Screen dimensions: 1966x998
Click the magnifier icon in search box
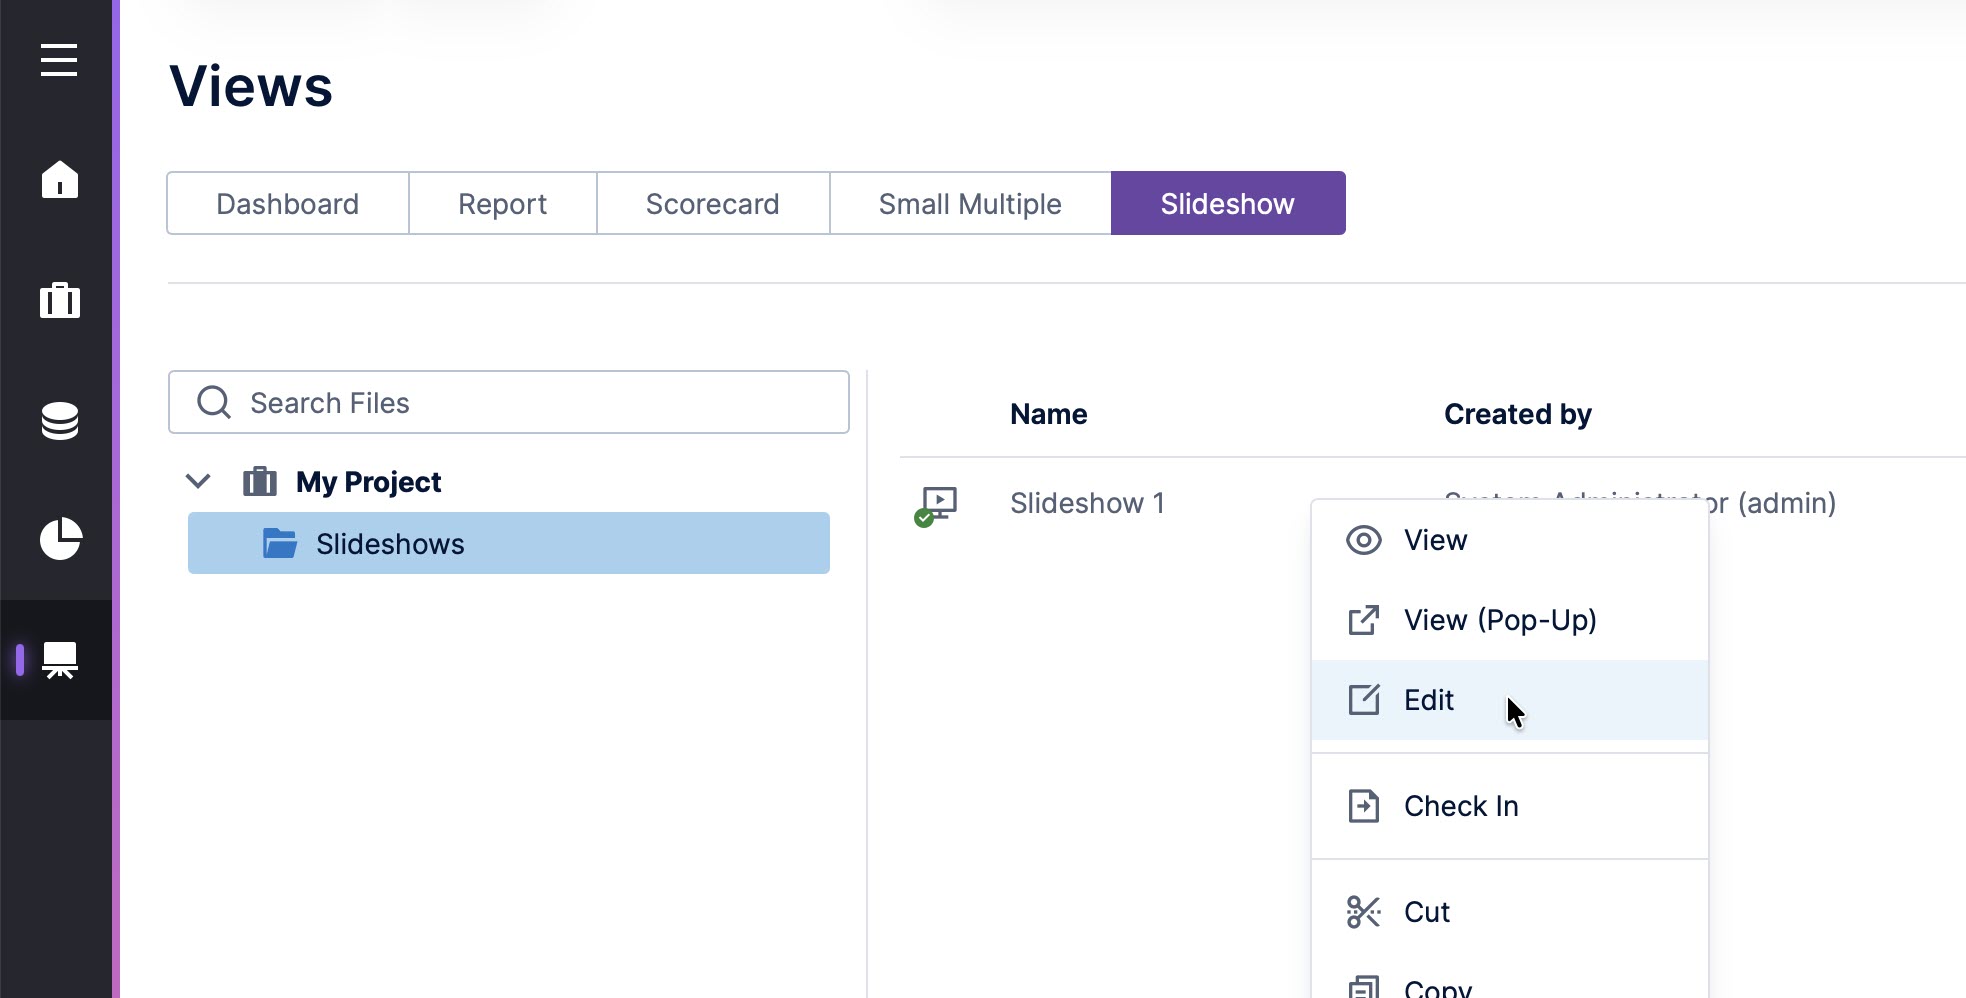pyautogui.click(x=214, y=402)
